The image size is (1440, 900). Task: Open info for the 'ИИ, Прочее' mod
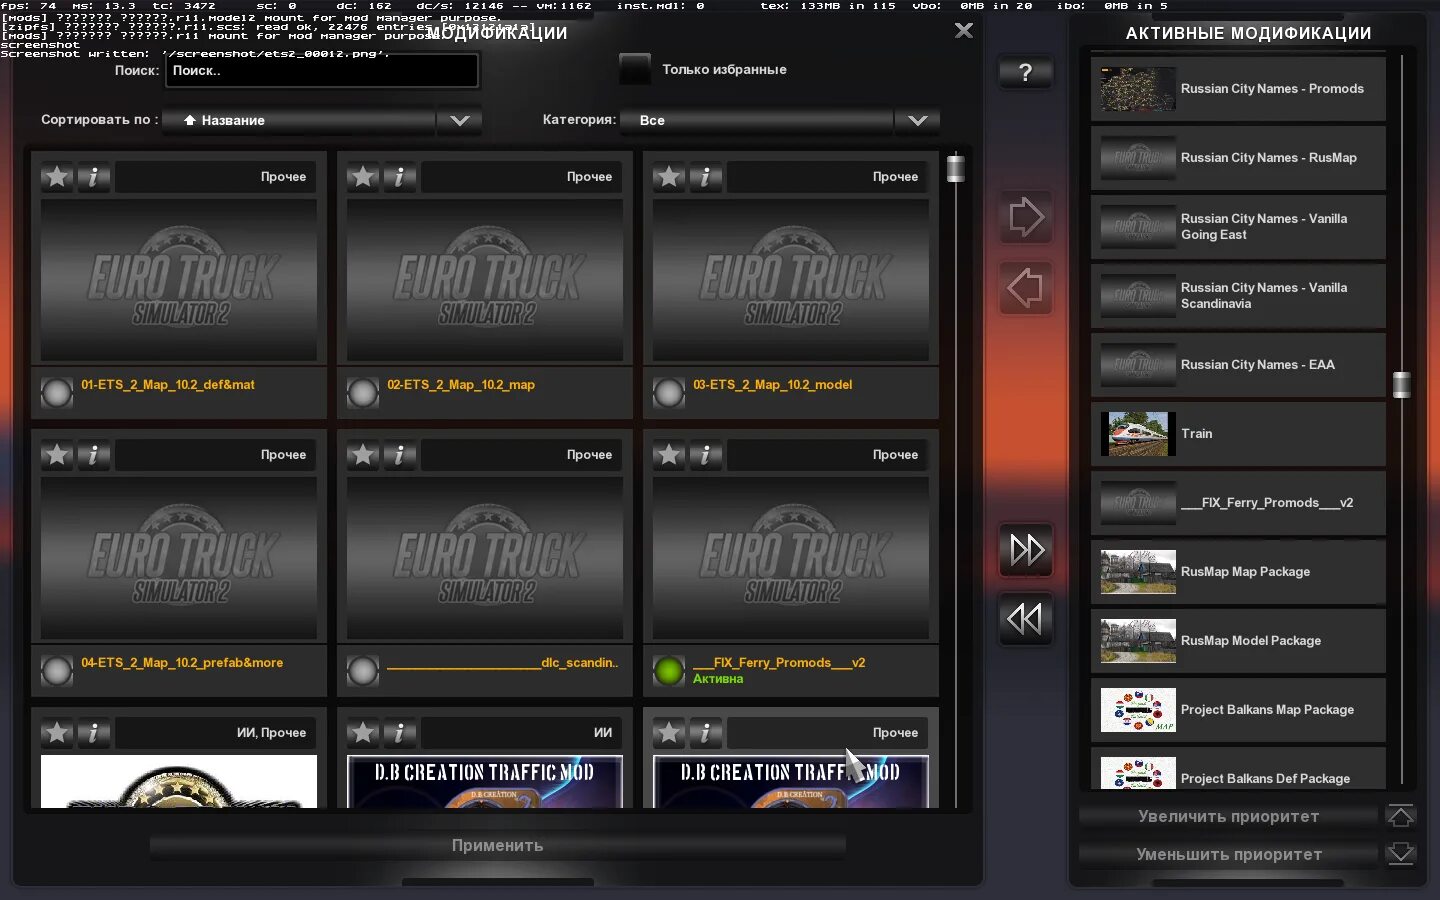[x=94, y=733]
